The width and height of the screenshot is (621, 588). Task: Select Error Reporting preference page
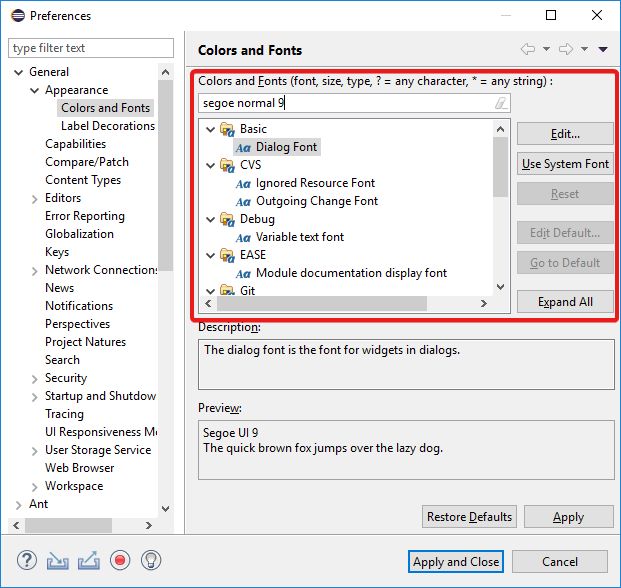(85, 216)
